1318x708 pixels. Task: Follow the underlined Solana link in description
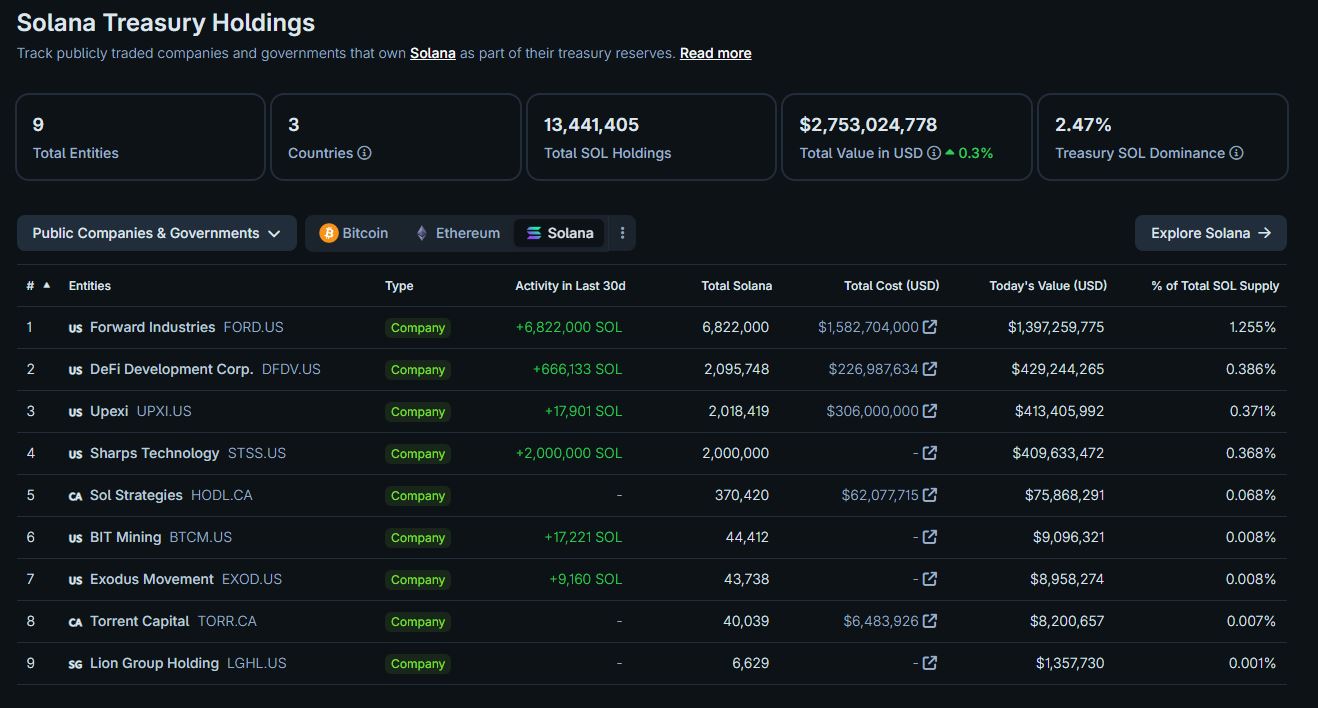[433, 53]
